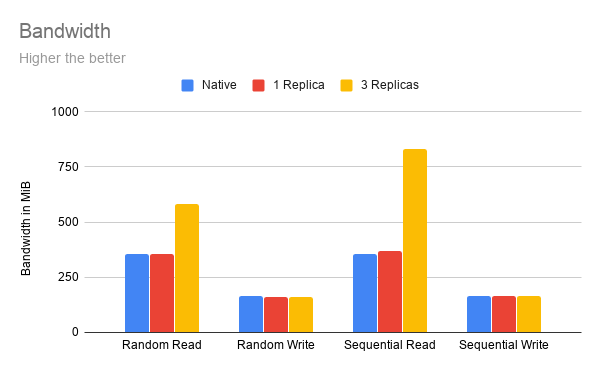
Task: Select the 1 Replica legend label
Action: click(x=299, y=85)
